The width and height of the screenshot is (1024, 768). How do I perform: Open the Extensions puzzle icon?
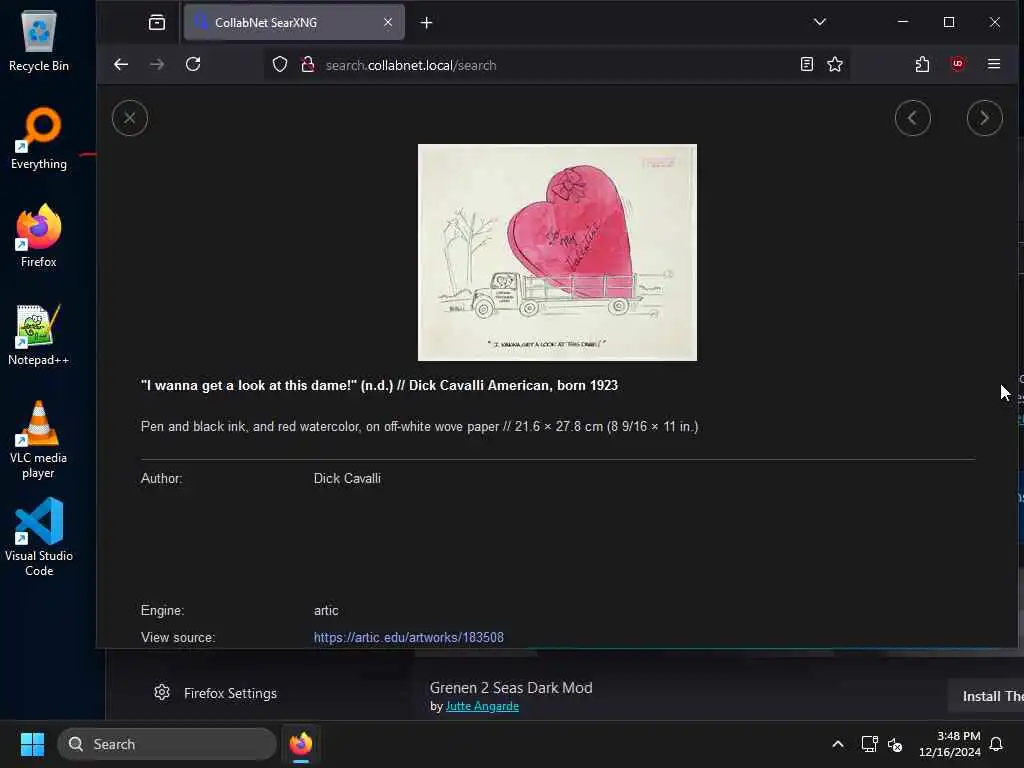[x=922, y=64]
